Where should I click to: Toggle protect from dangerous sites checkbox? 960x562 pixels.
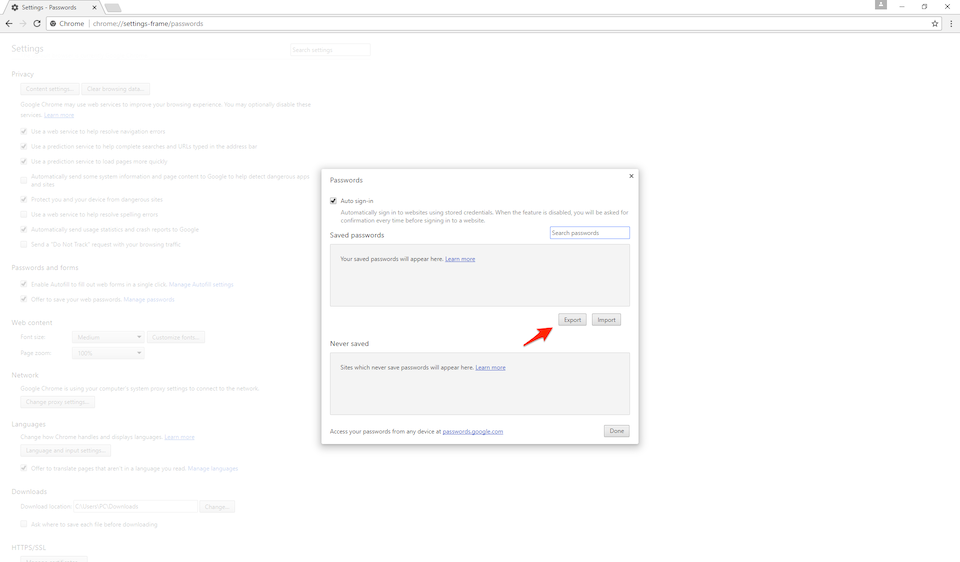pyautogui.click(x=24, y=200)
